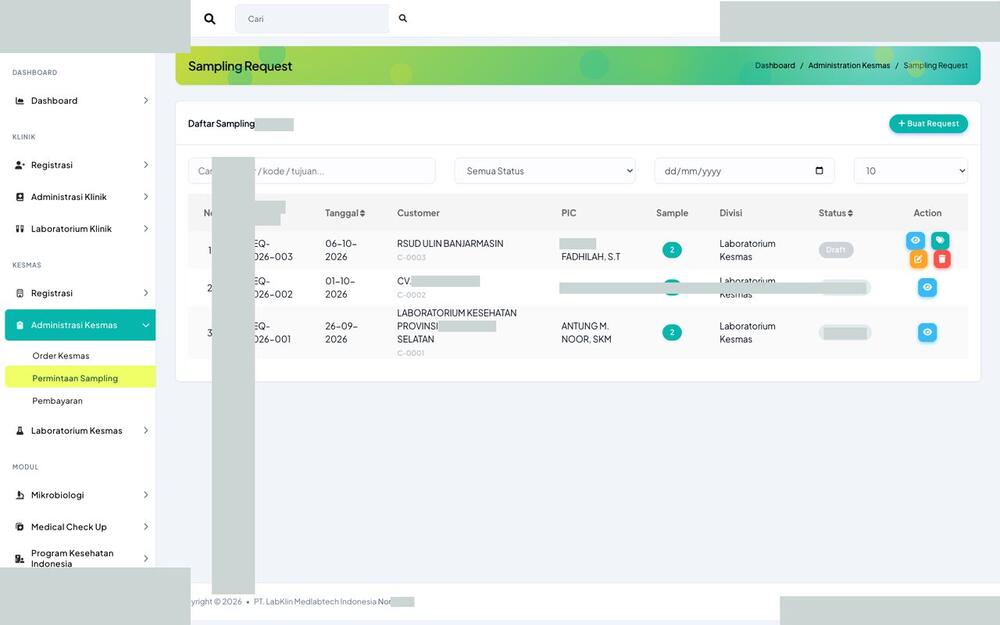Viewport: 1000px width, 625px height.
Task: Click the large magnifier icon in top bar
Action: click(209, 19)
